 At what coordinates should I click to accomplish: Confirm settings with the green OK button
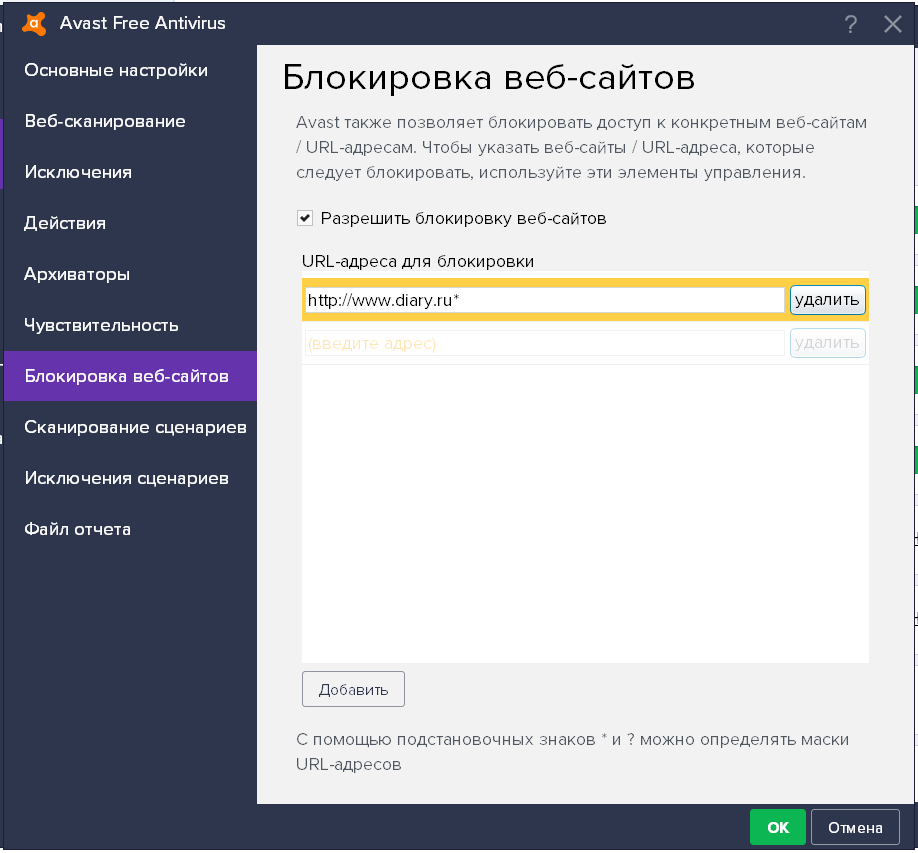click(x=777, y=827)
